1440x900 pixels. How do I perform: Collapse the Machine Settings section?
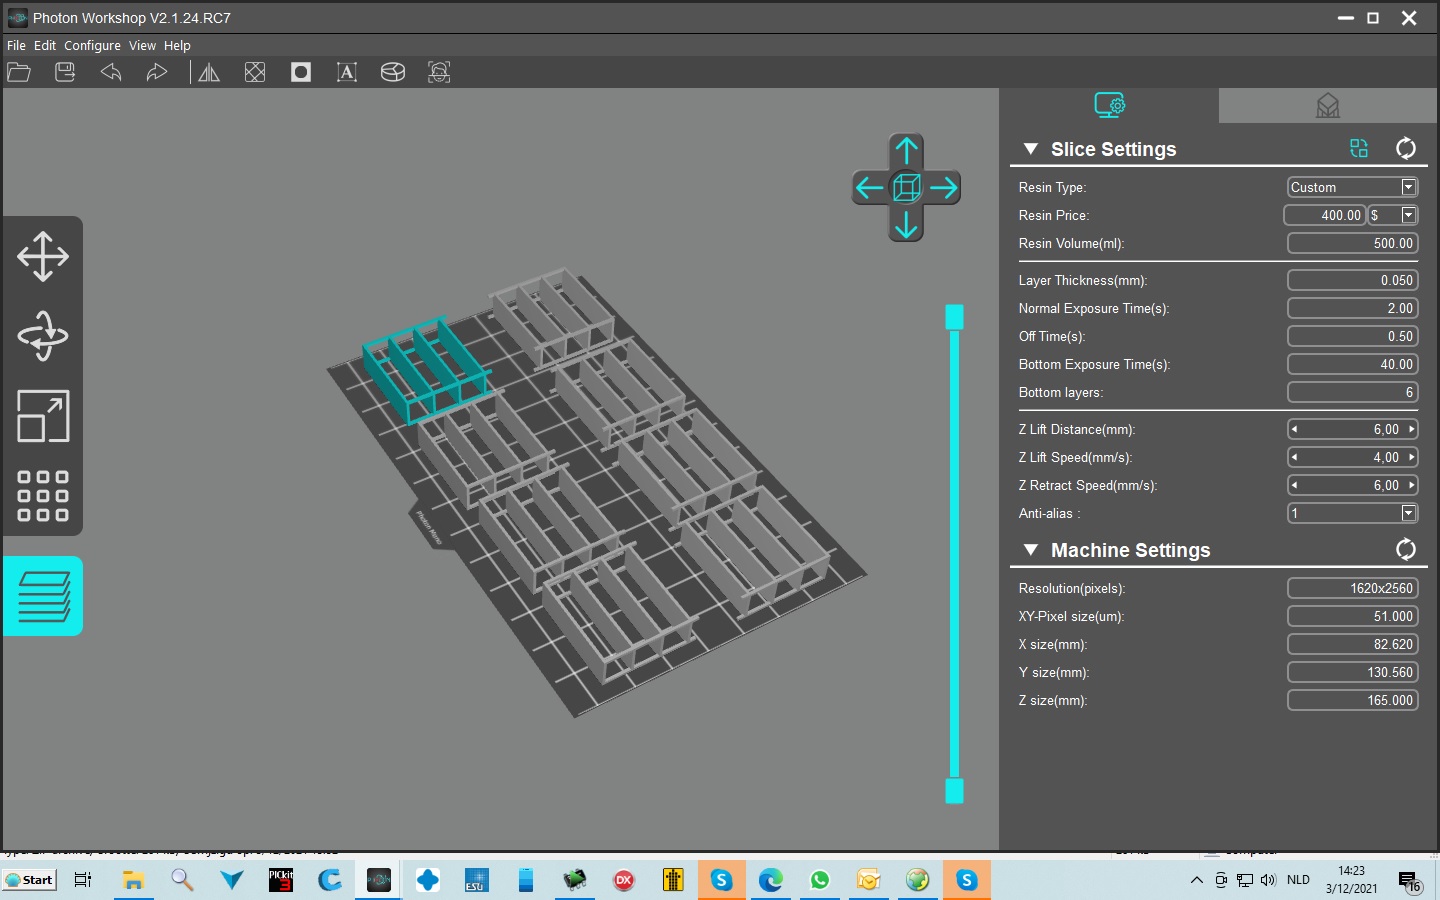click(1030, 550)
